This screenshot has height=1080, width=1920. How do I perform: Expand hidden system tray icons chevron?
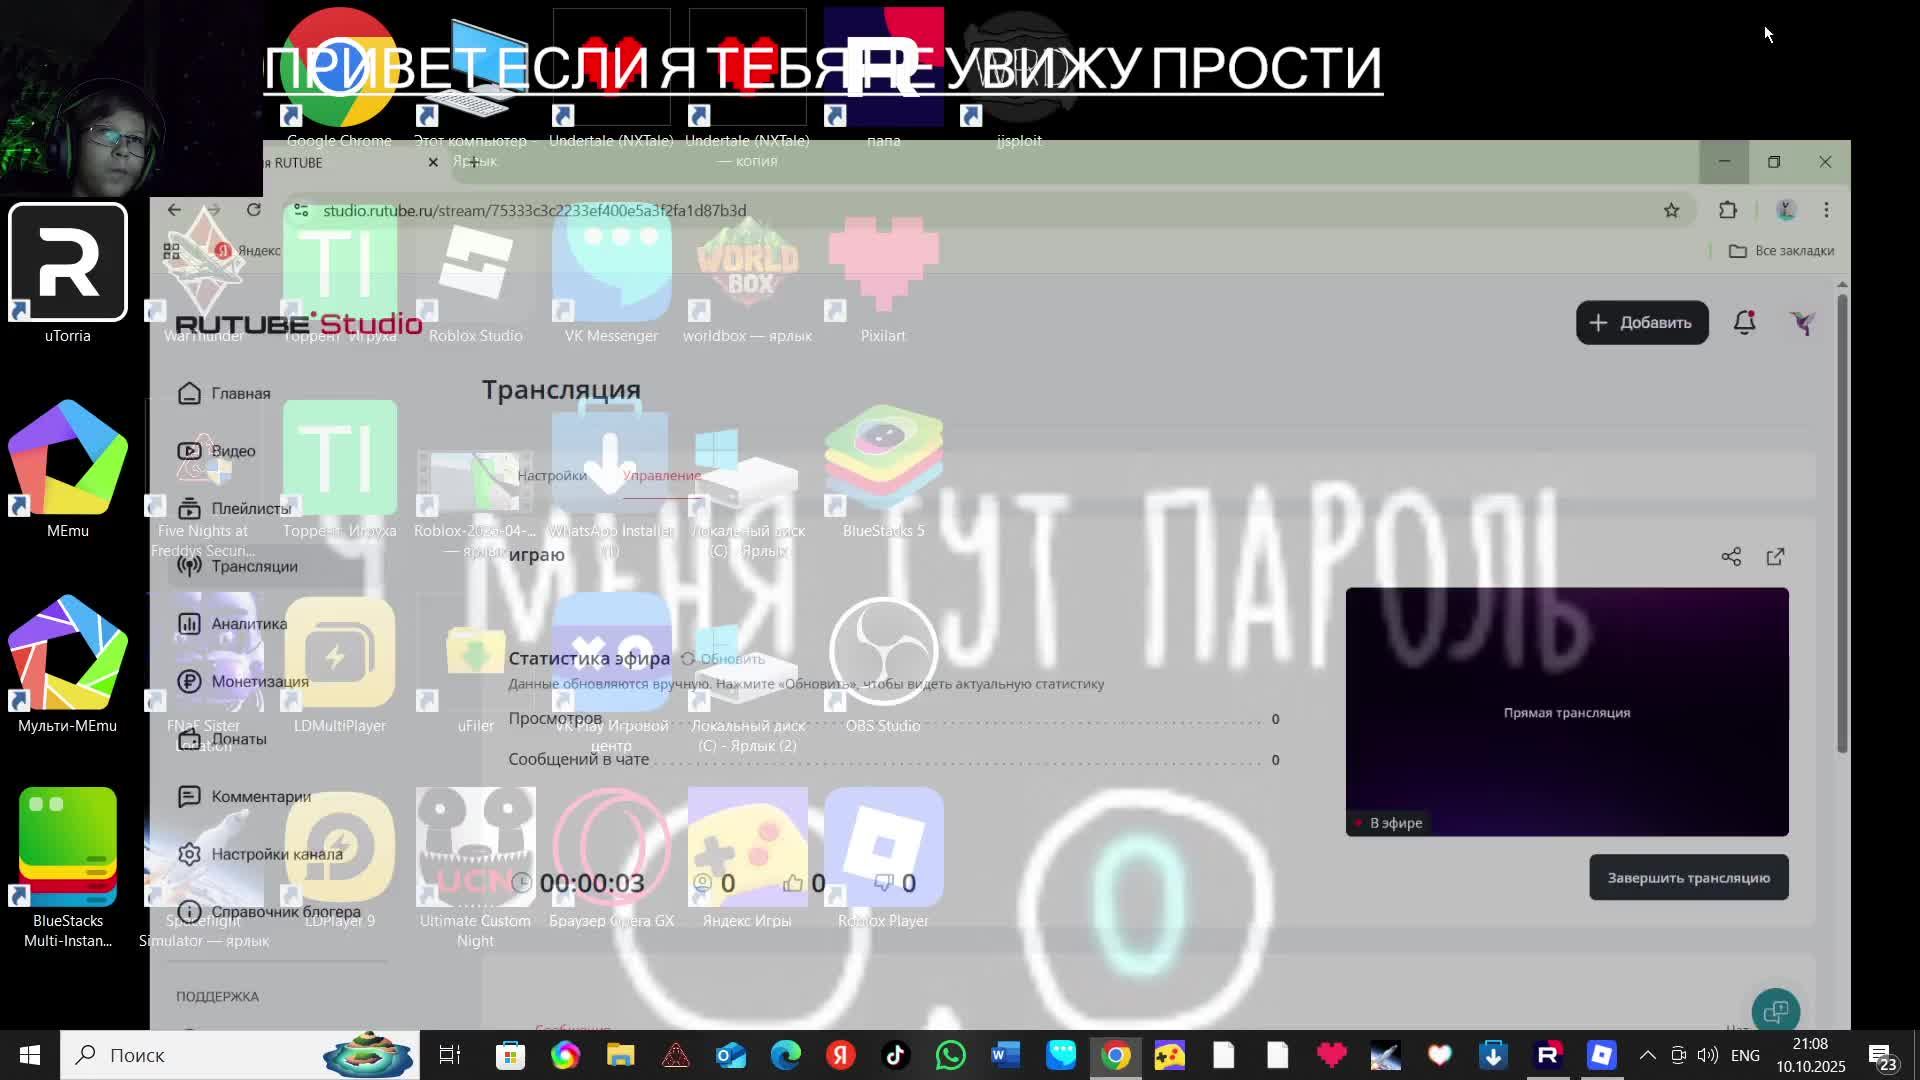point(1647,1055)
